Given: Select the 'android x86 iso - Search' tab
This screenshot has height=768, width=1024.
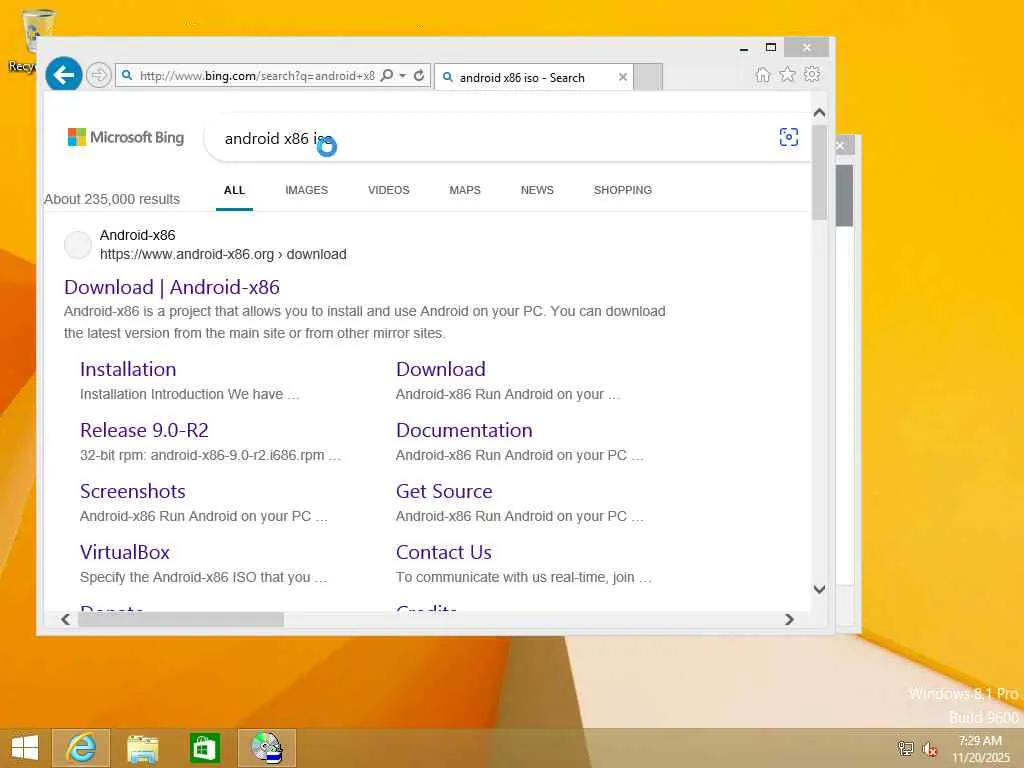Looking at the screenshot, I should (x=533, y=77).
